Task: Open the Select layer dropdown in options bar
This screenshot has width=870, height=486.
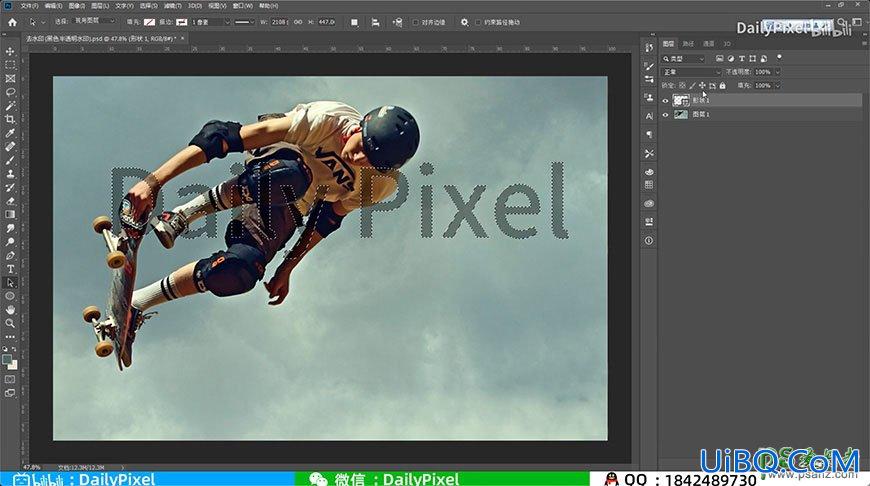Action: coord(94,21)
